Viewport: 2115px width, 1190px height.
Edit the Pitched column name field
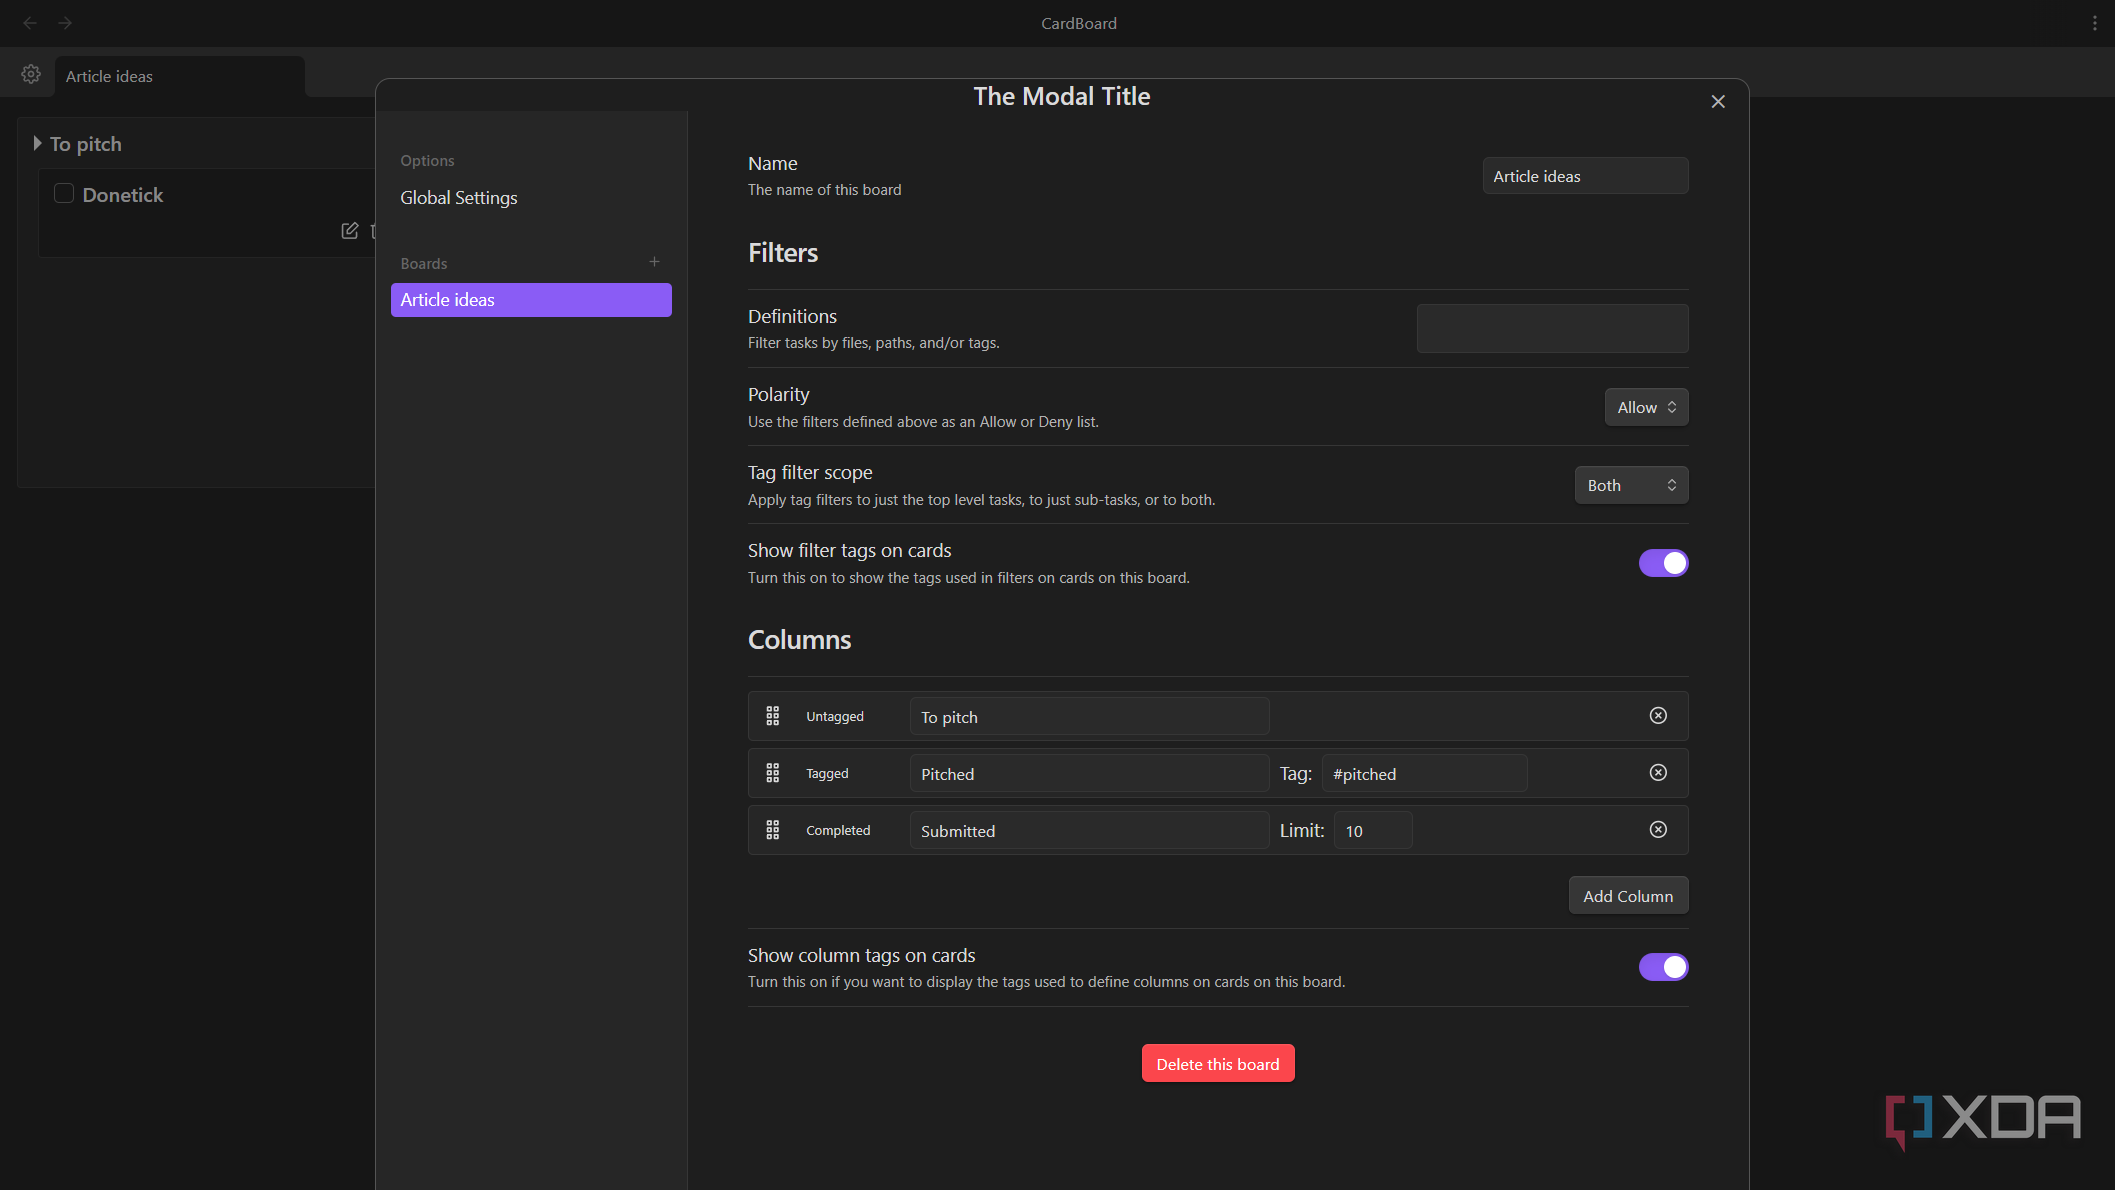1089,774
